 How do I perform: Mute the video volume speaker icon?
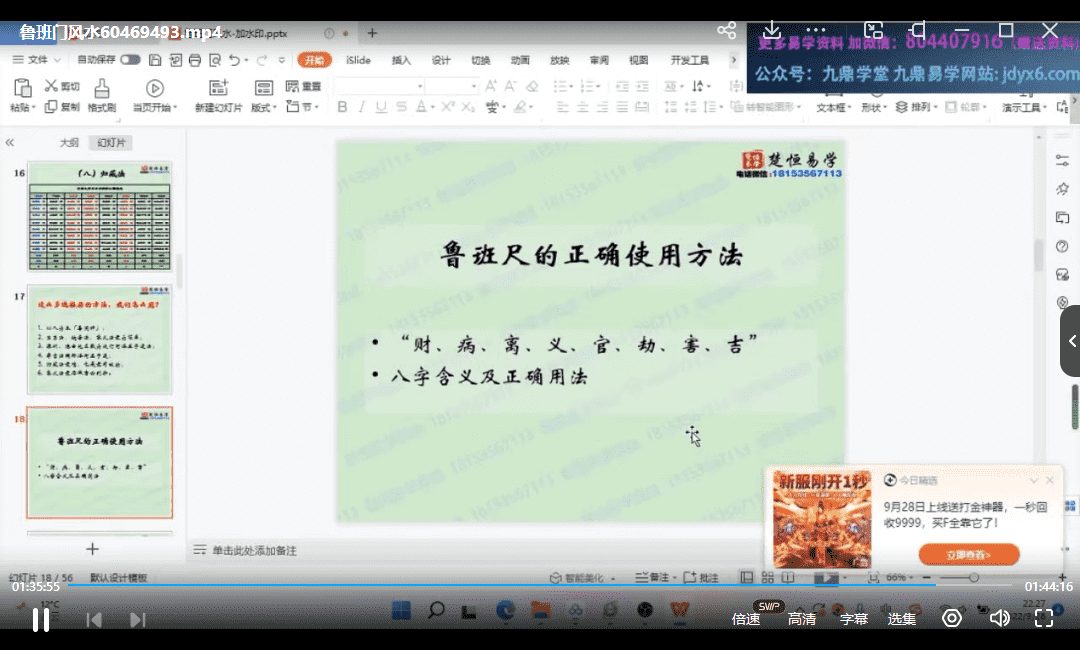[999, 618]
